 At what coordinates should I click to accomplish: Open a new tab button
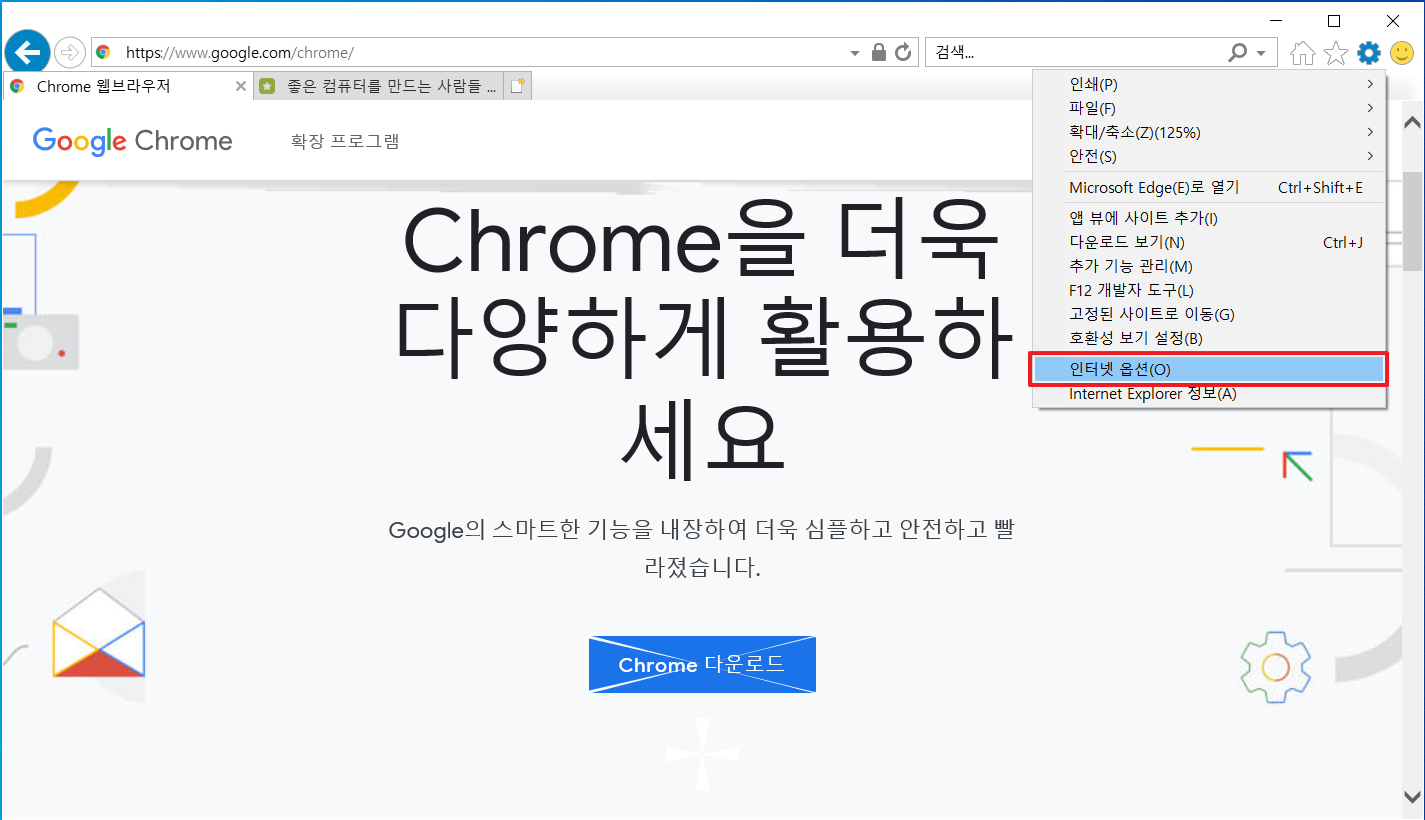[x=517, y=87]
